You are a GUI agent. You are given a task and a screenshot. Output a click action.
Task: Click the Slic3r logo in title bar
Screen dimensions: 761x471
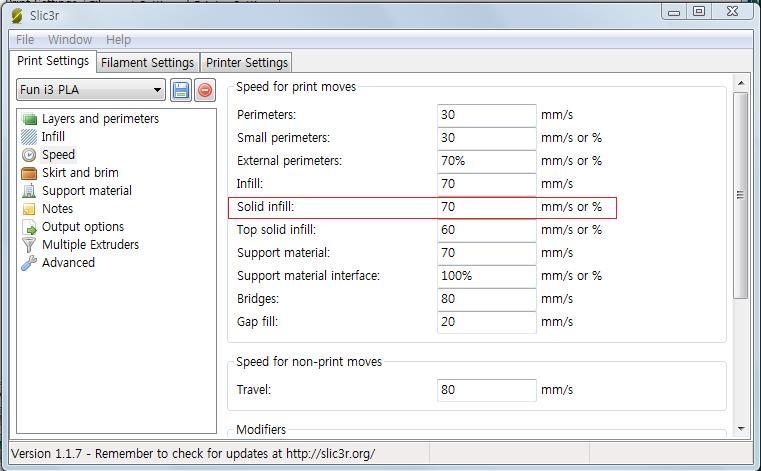17,16
